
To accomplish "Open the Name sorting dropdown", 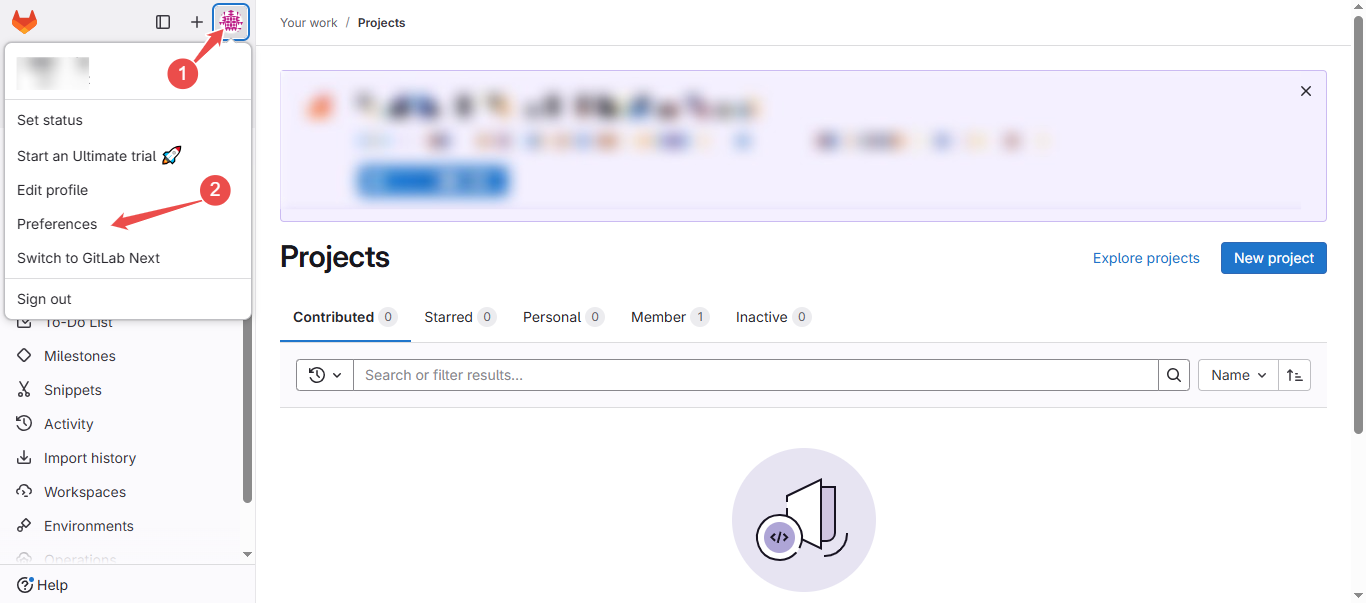I will [x=1237, y=374].
